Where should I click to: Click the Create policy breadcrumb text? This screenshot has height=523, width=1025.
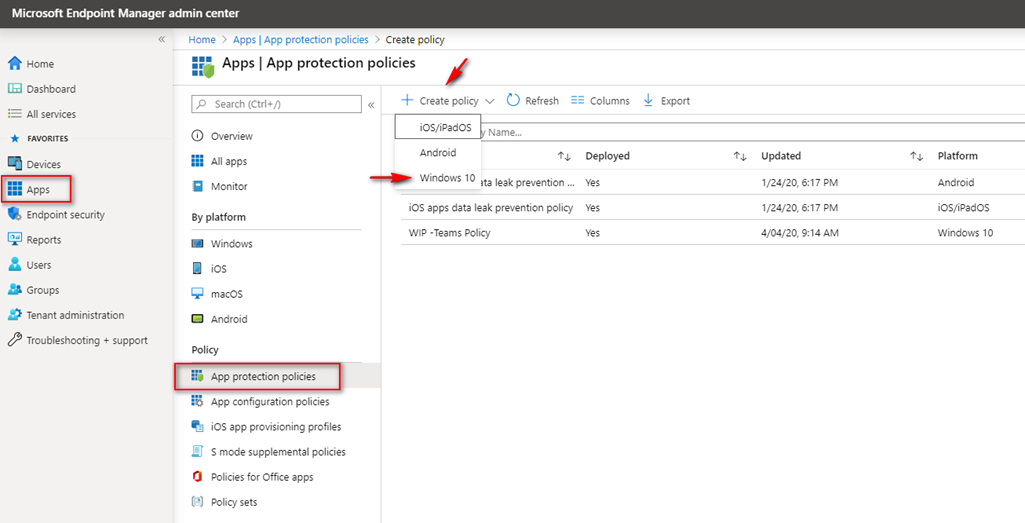click(415, 40)
